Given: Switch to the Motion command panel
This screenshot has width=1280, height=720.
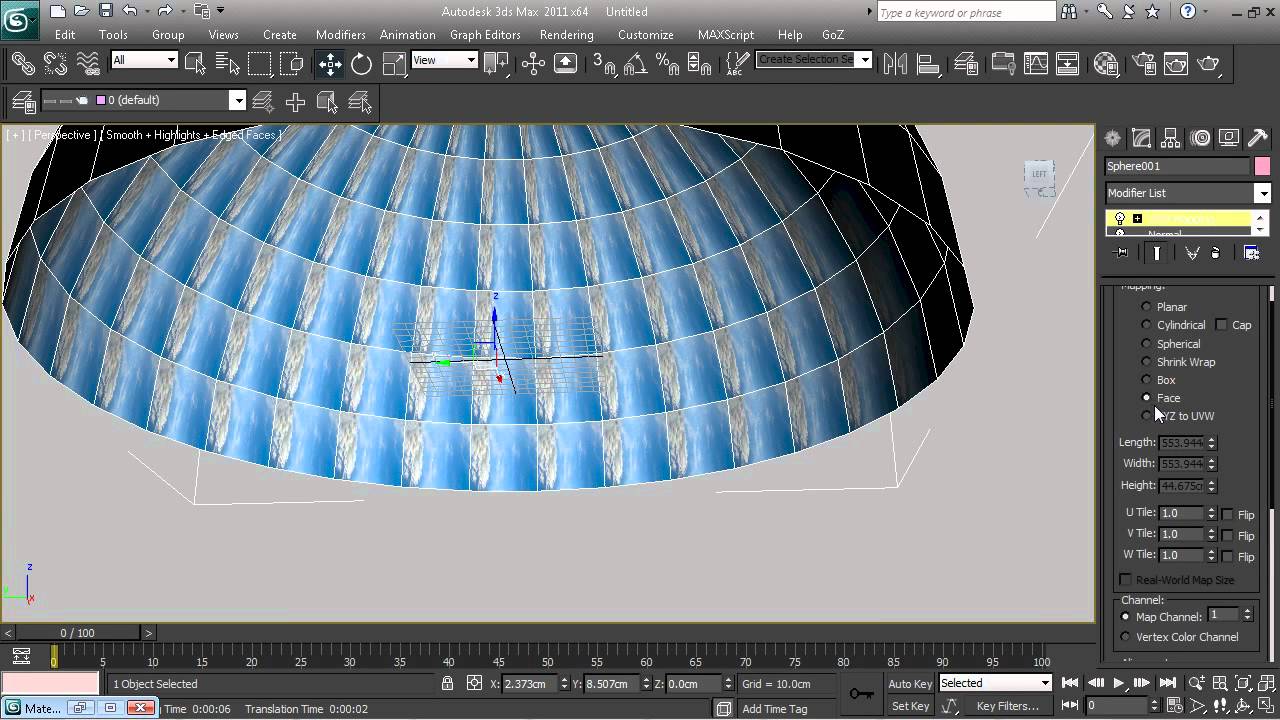Looking at the screenshot, I should point(1200,138).
